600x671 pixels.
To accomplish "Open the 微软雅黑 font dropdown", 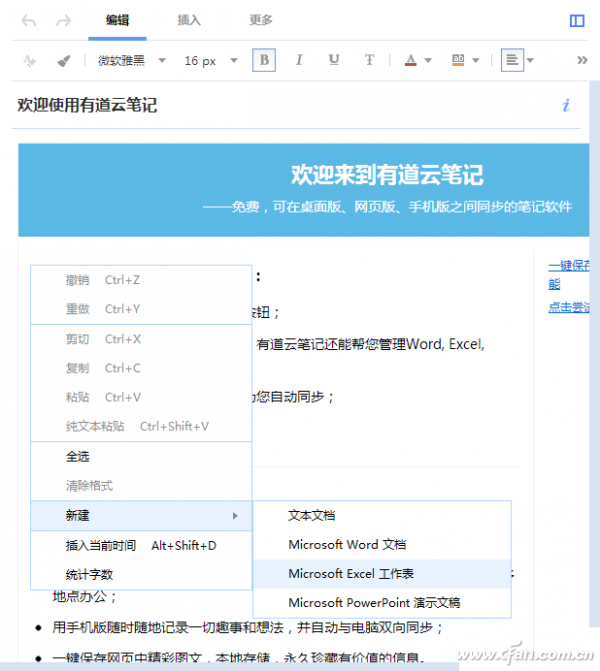I will point(131,61).
